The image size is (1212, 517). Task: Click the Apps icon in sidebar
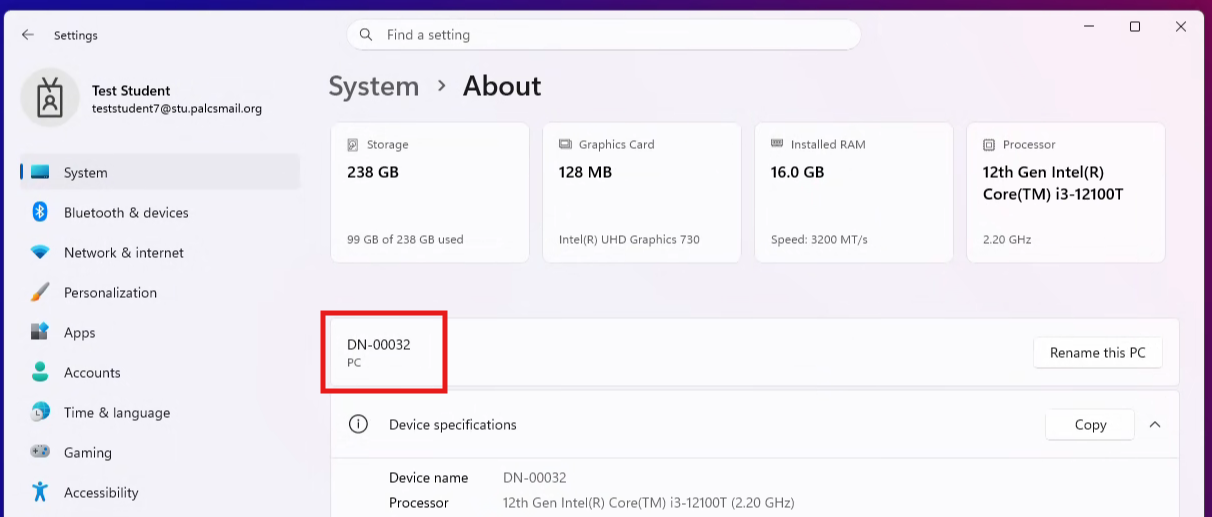[x=40, y=332]
